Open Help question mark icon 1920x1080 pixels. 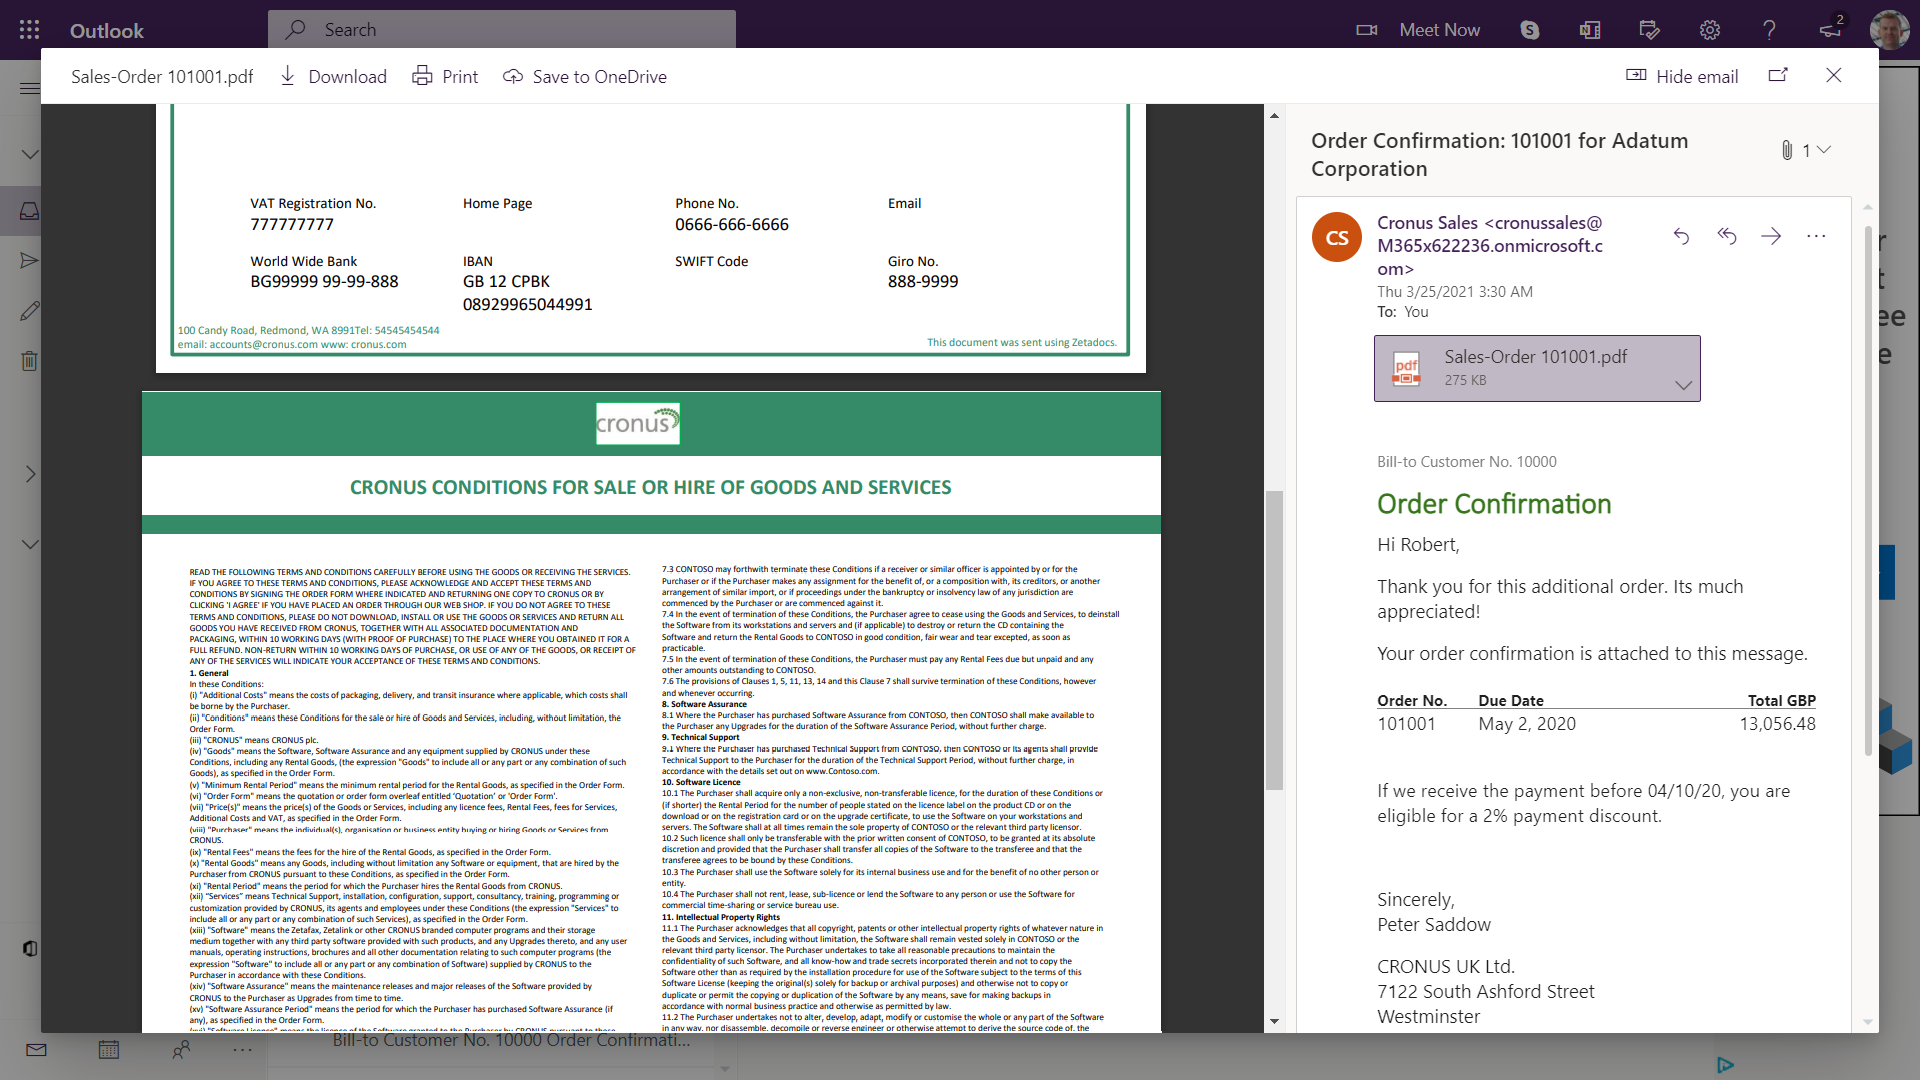[x=1769, y=30]
